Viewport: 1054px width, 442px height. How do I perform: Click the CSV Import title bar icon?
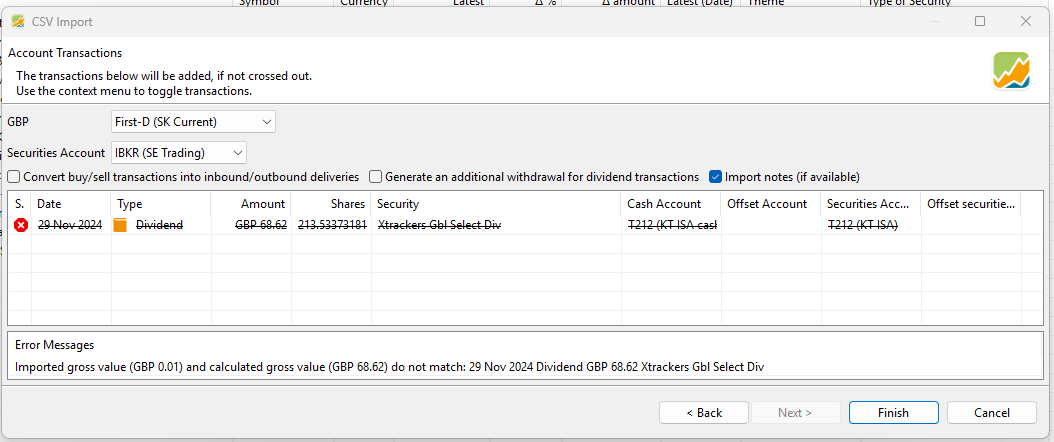pos(18,21)
